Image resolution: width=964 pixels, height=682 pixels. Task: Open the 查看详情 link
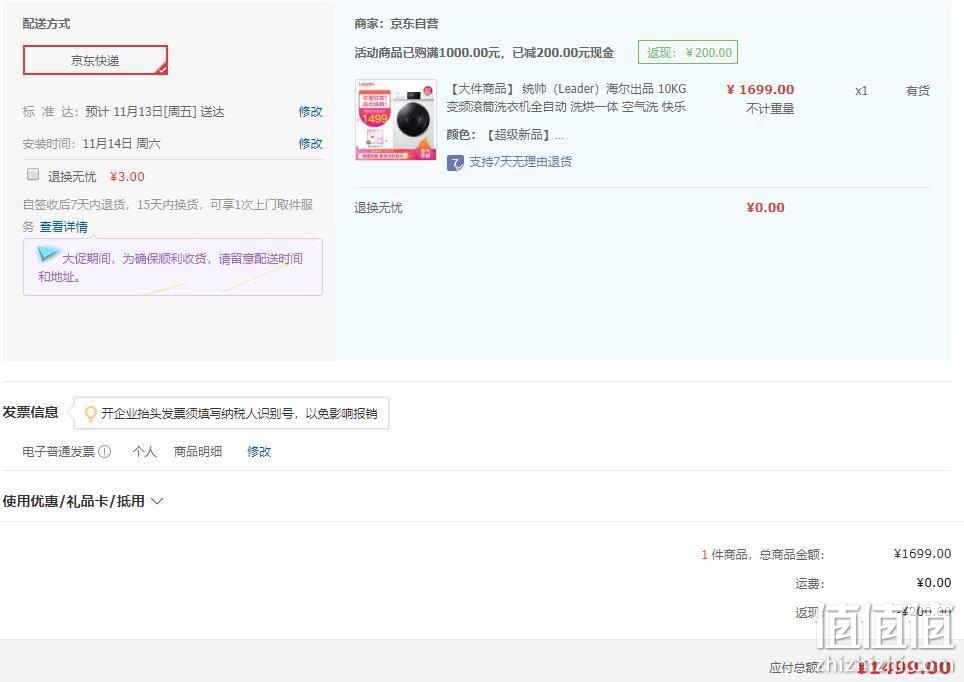pyautogui.click(x=63, y=227)
